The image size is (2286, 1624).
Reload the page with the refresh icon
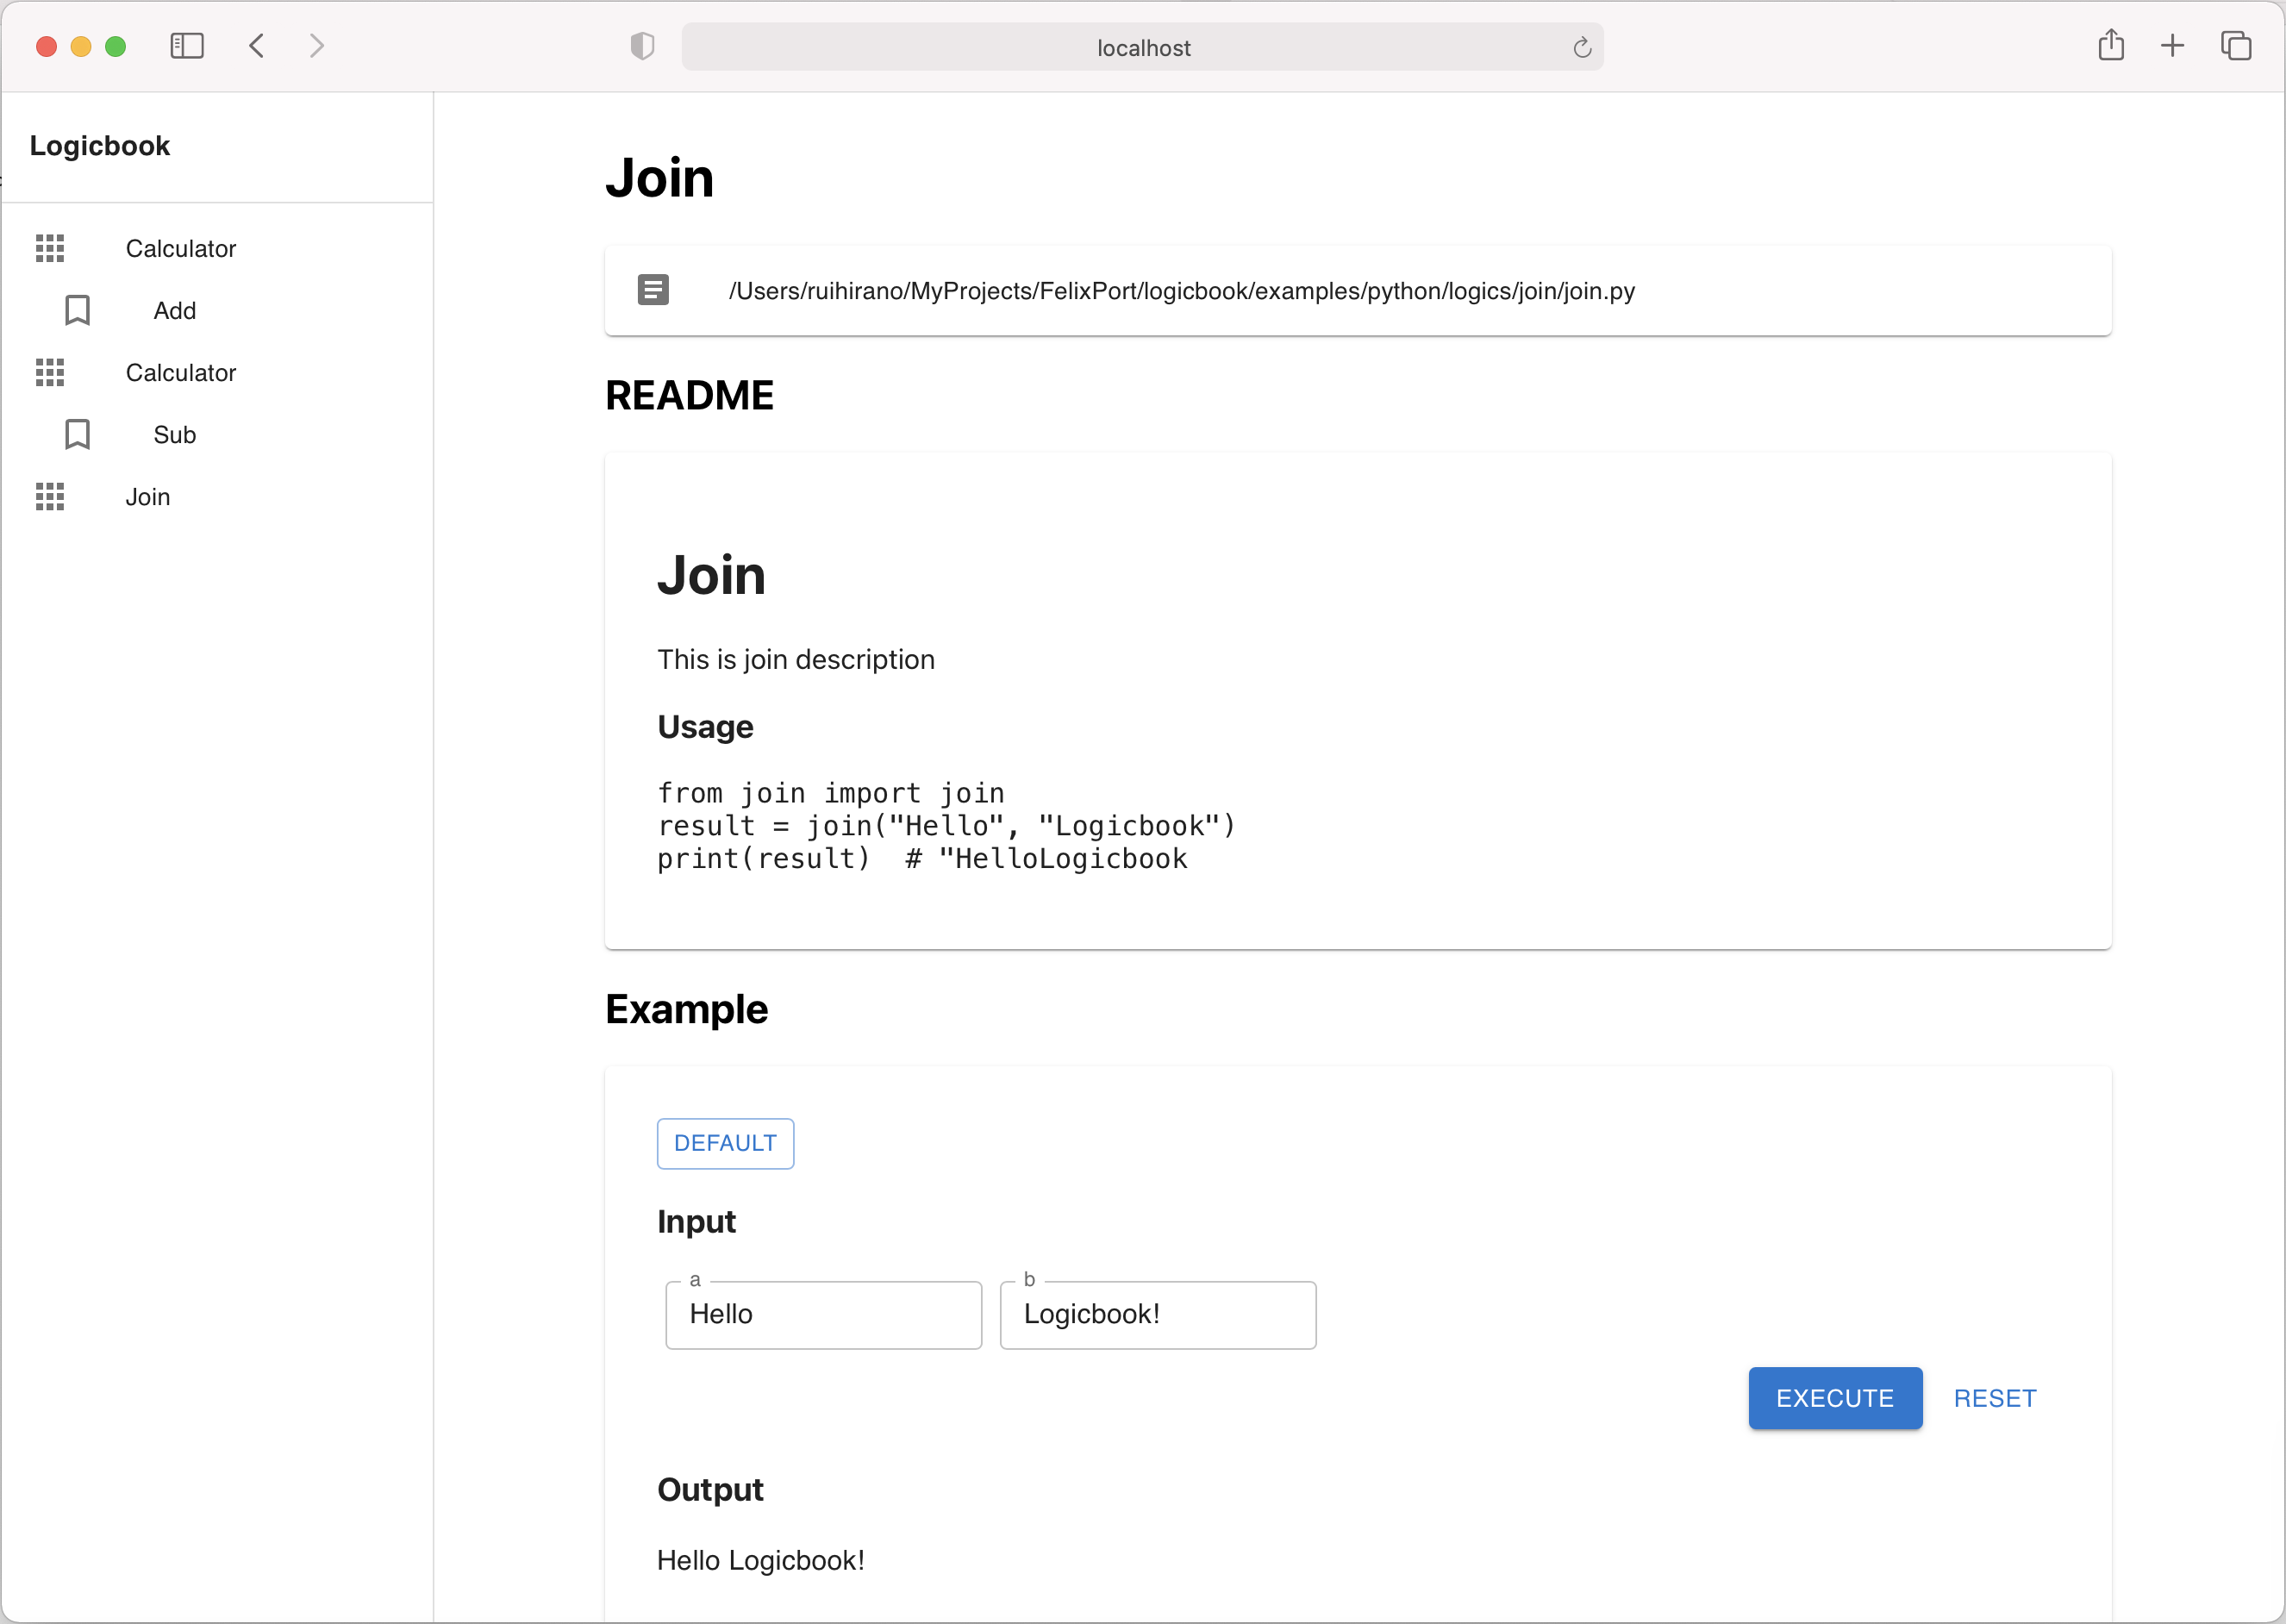1581,47
